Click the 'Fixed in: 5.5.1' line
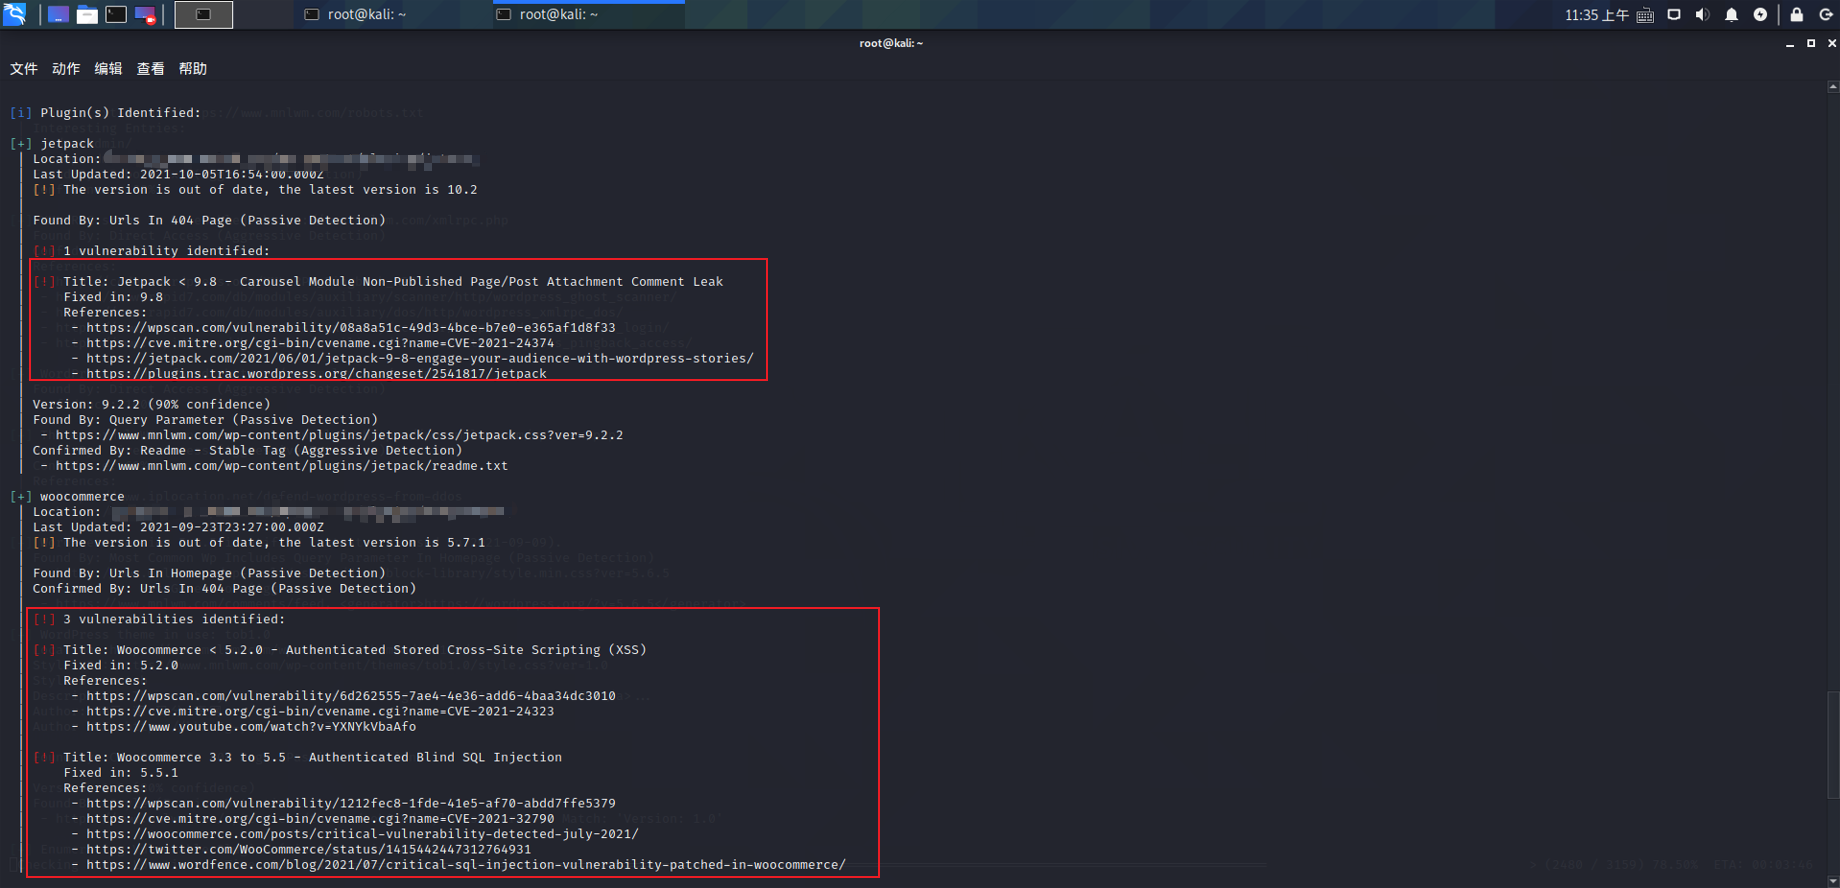 (121, 773)
